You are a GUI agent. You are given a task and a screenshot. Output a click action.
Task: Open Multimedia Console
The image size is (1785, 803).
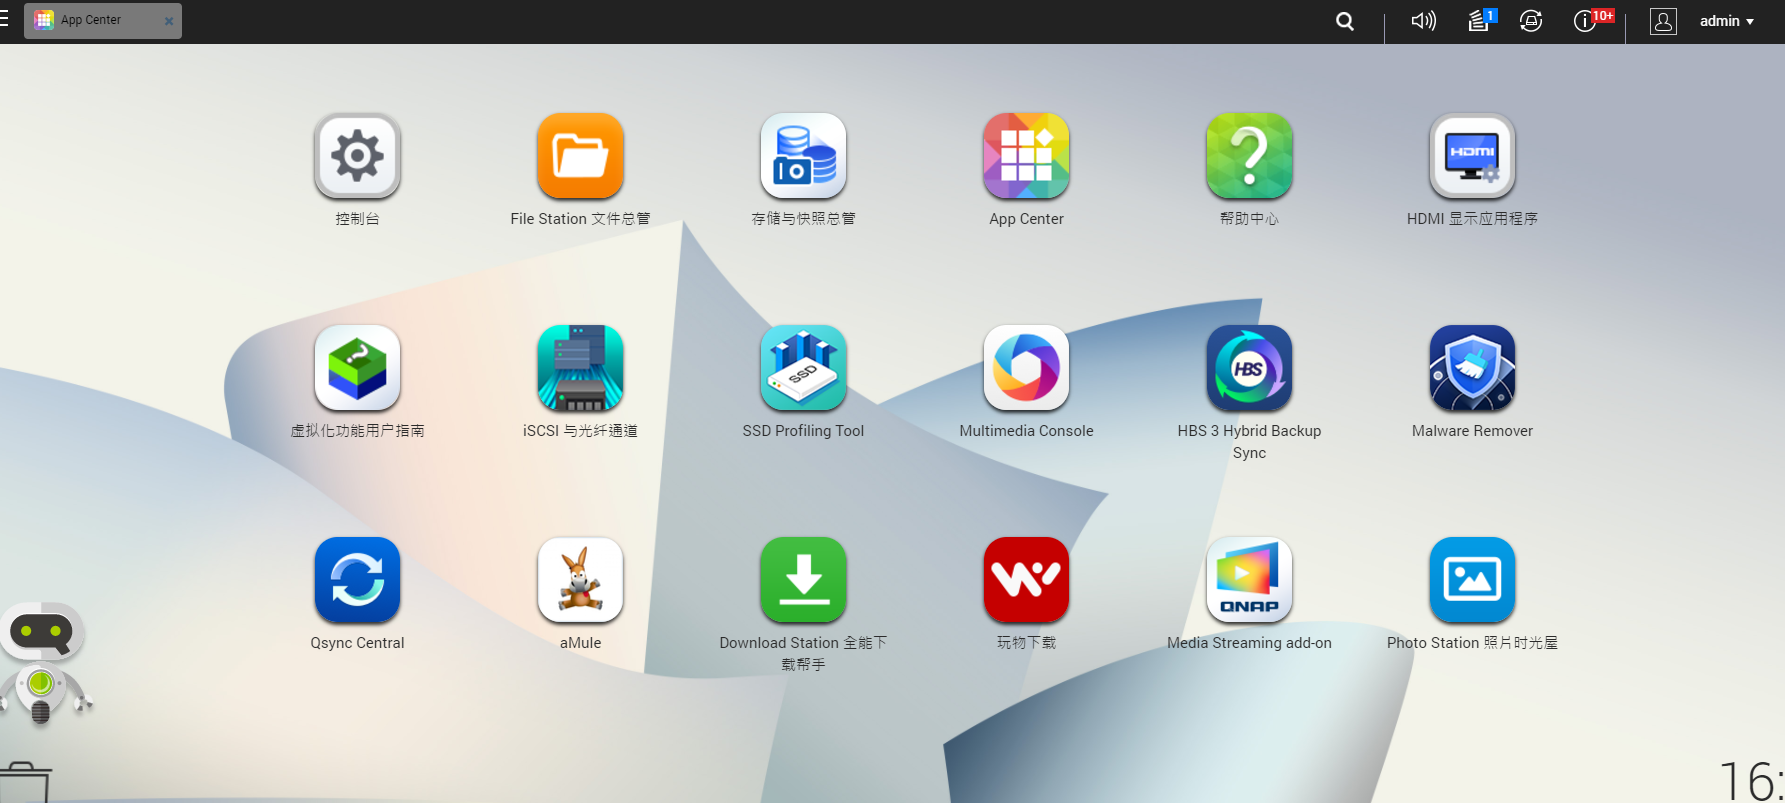[x=1026, y=368]
